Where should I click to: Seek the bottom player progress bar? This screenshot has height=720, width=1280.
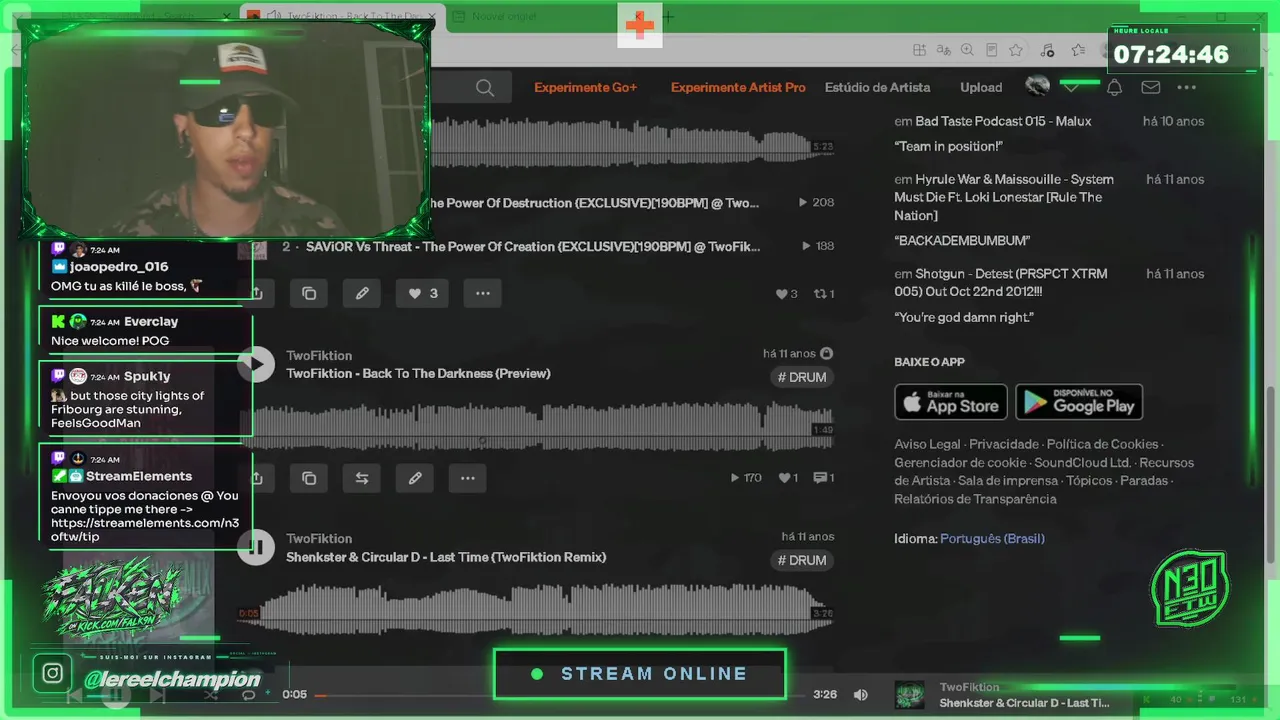(x=560, y=694)
